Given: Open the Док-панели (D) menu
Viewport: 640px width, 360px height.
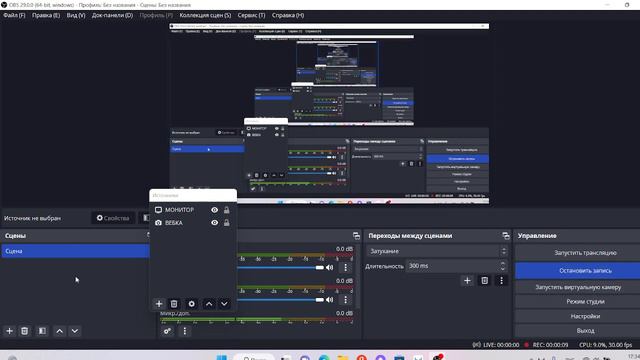Looking at the screenshot, I should pos(112,15).
